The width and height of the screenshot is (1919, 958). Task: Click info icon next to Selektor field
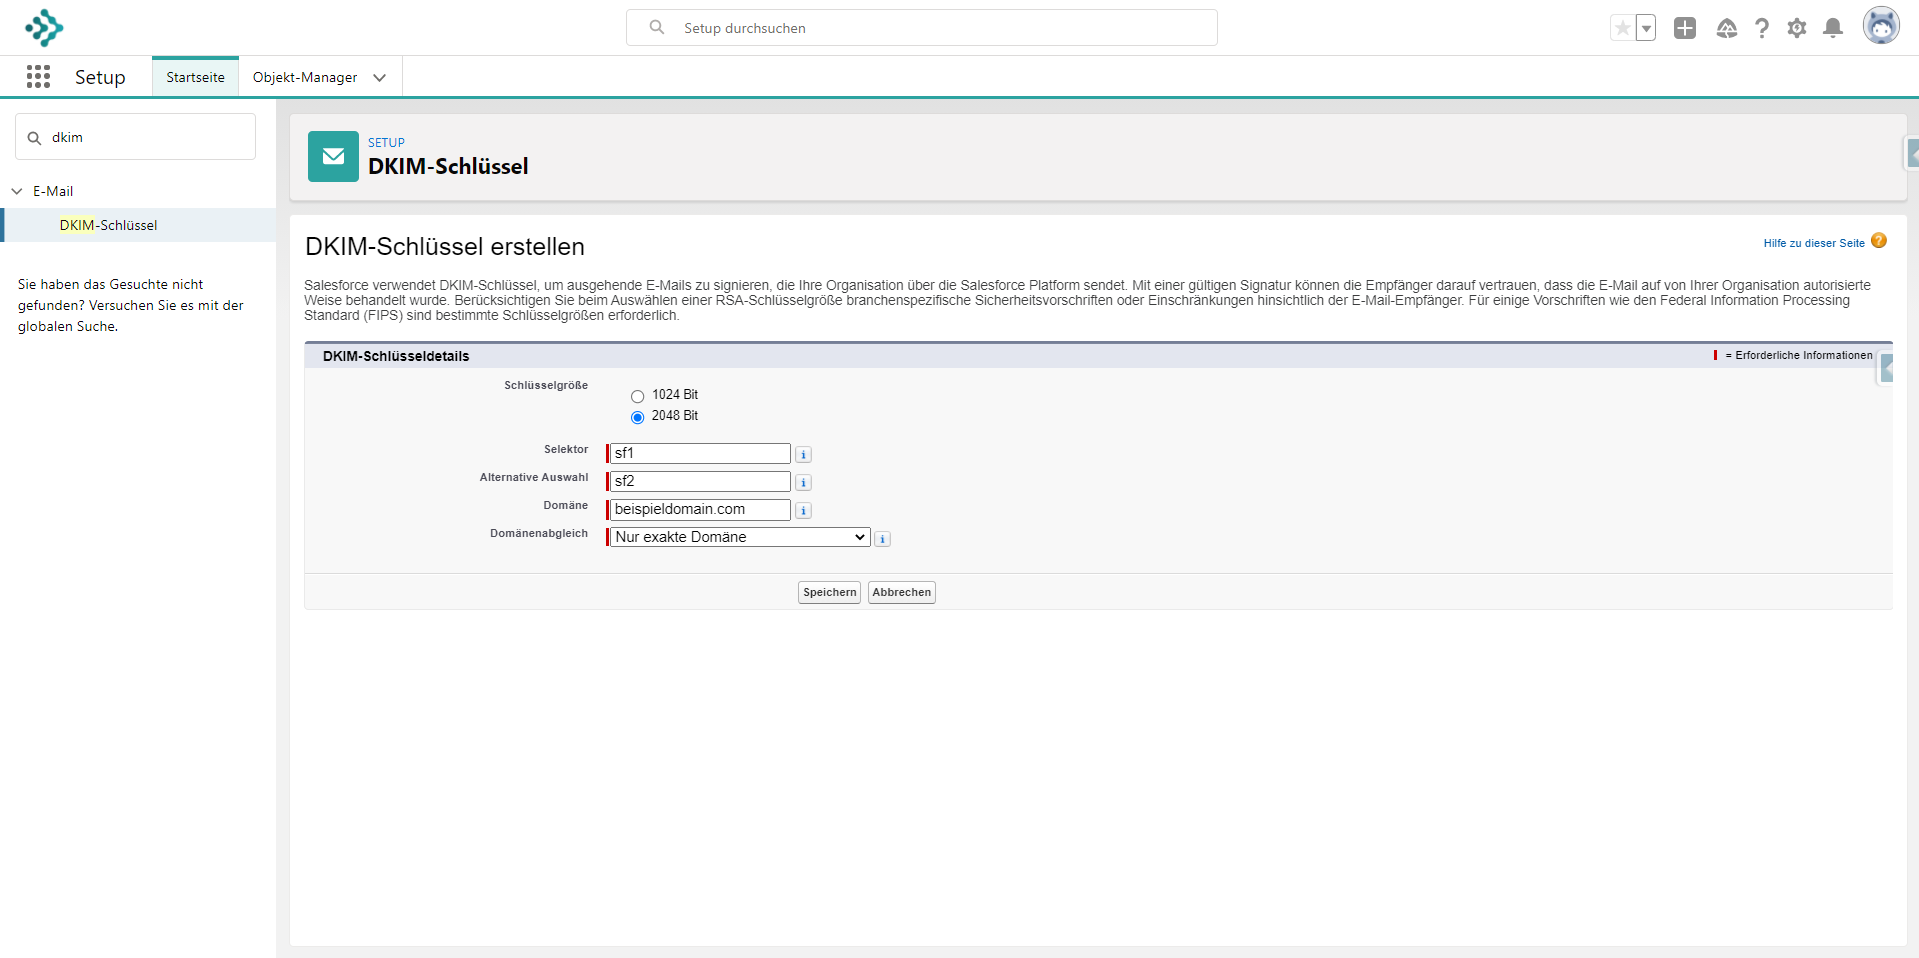(803, 455)
